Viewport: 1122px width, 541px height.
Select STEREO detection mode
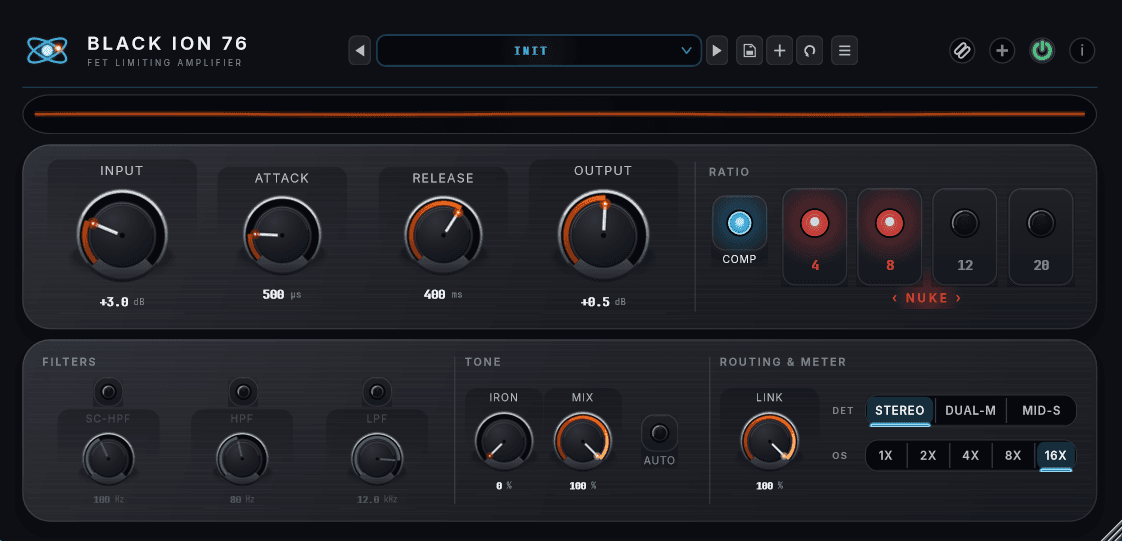point(899,411)
